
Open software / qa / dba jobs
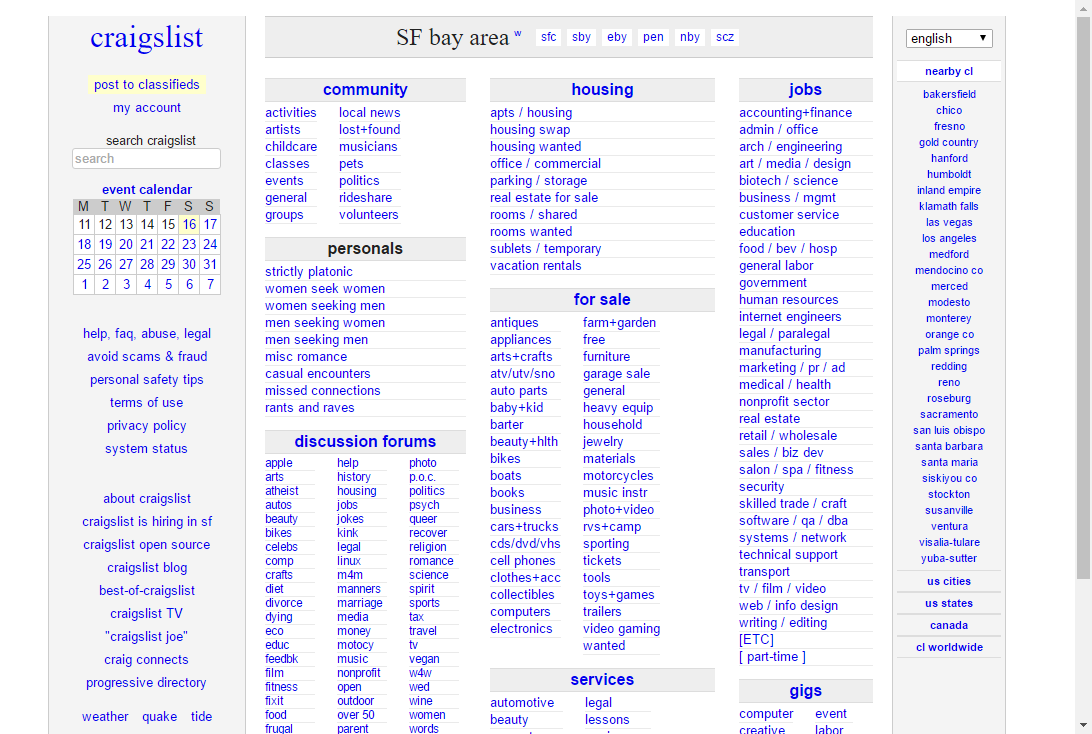click(793, 521)
